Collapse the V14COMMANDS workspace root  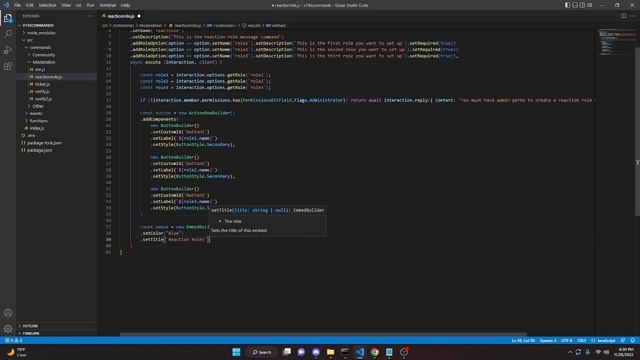[38, 25]
